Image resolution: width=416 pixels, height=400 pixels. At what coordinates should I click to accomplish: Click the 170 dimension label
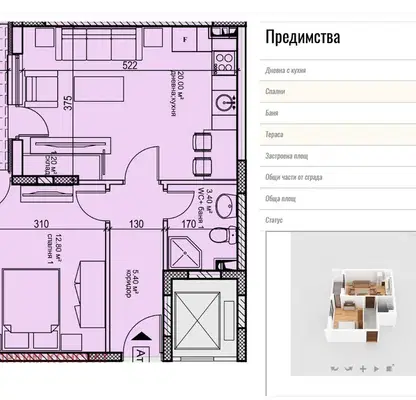point(189,224)
